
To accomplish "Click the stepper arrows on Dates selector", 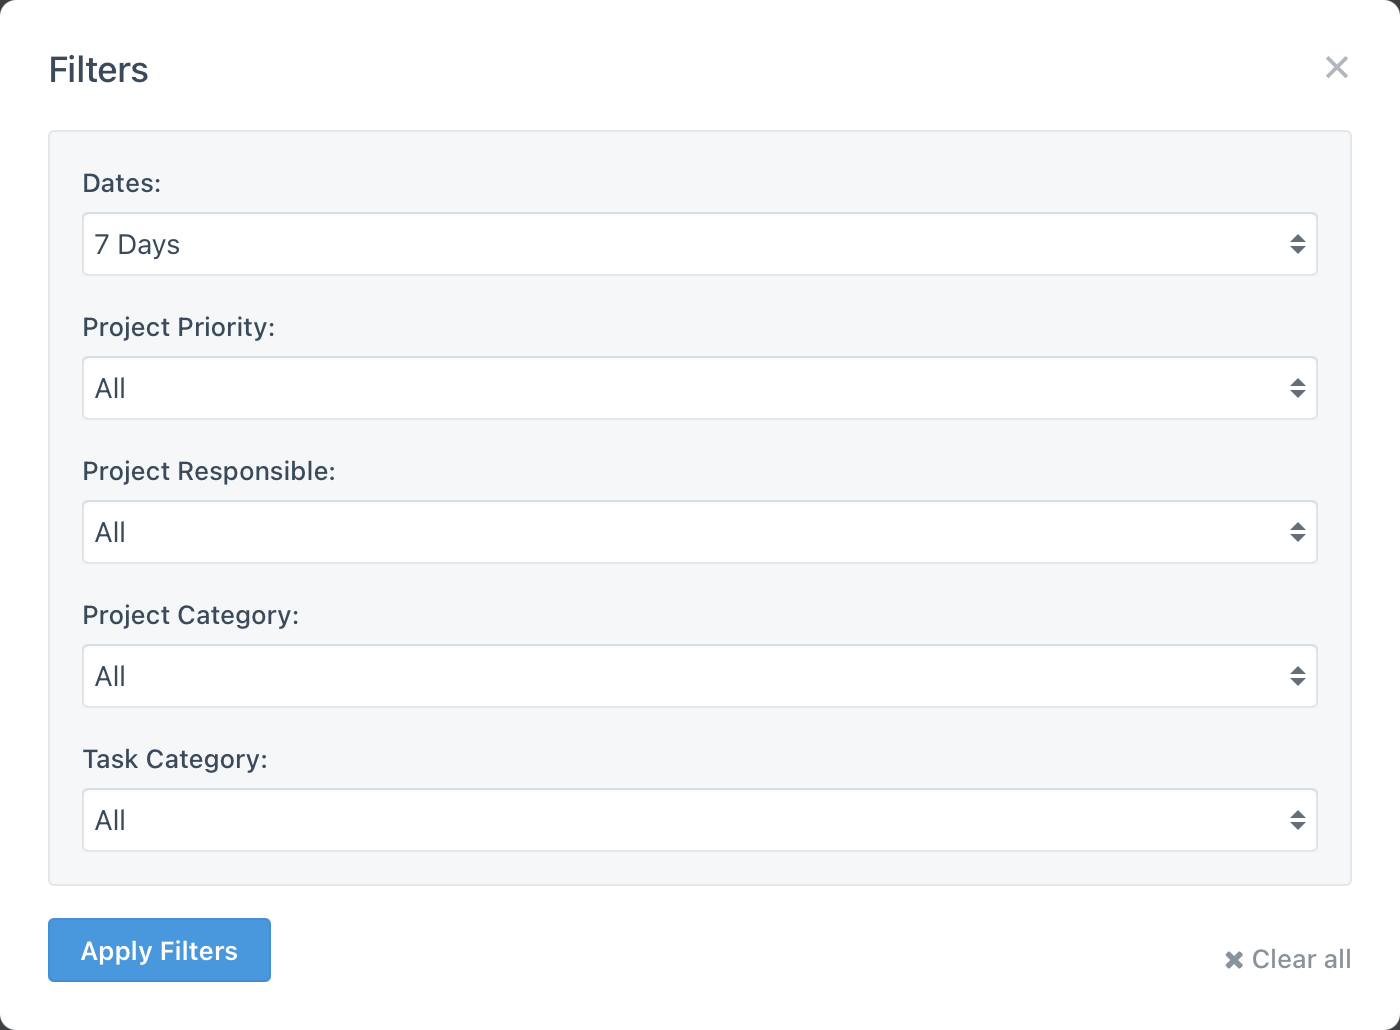I will click(1297, 244).
